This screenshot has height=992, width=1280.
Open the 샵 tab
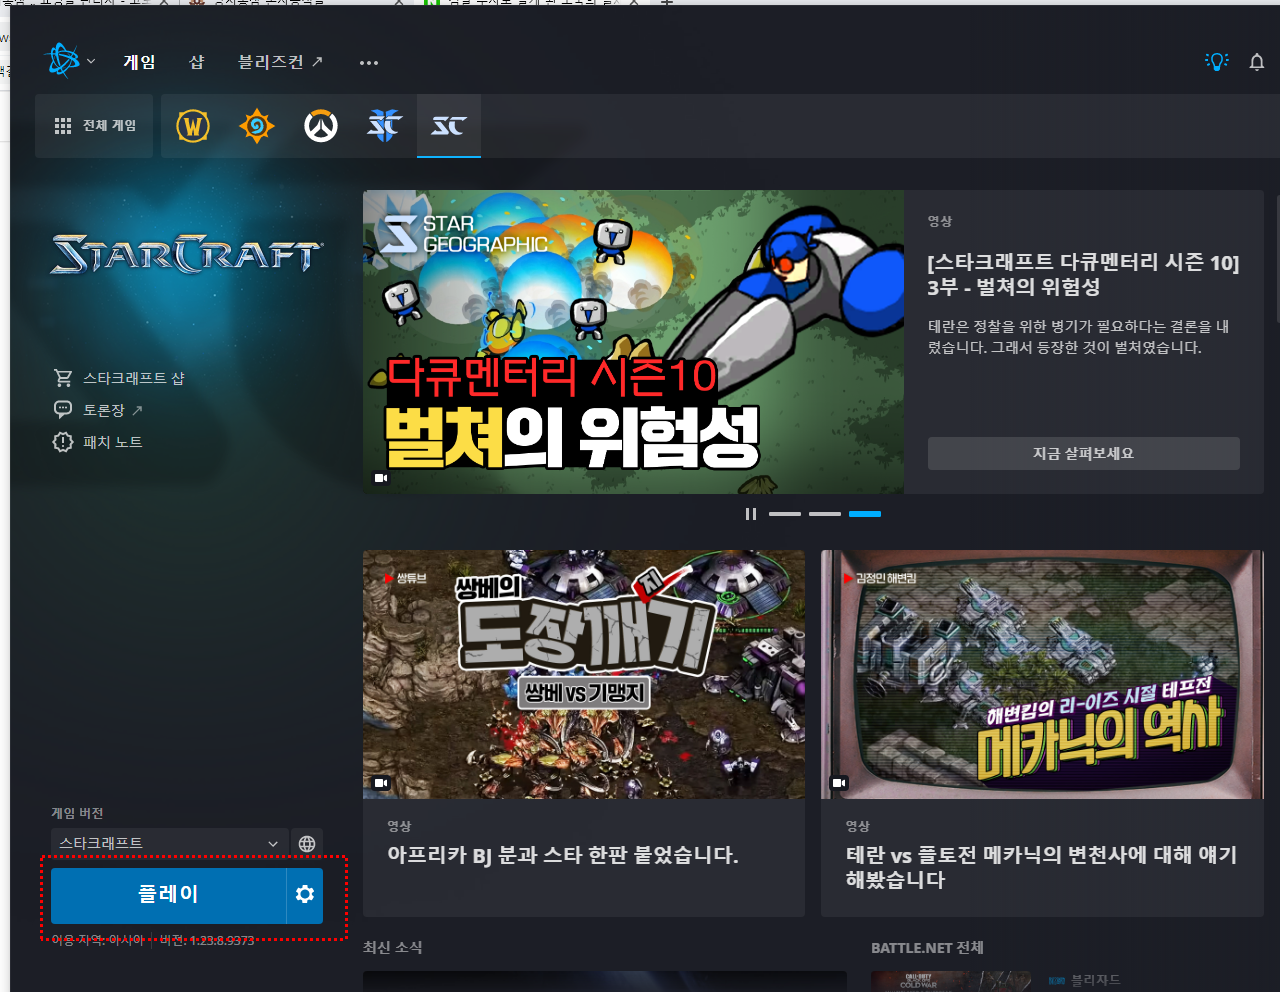point(197,62)
